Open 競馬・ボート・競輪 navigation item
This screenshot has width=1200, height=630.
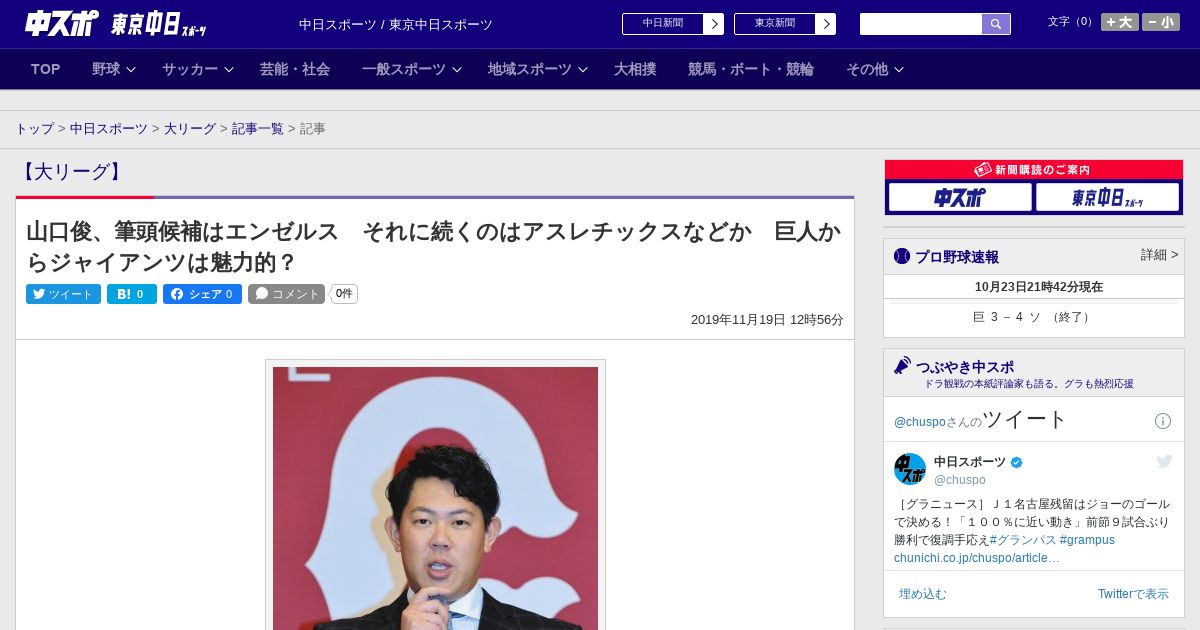point(751,69)
